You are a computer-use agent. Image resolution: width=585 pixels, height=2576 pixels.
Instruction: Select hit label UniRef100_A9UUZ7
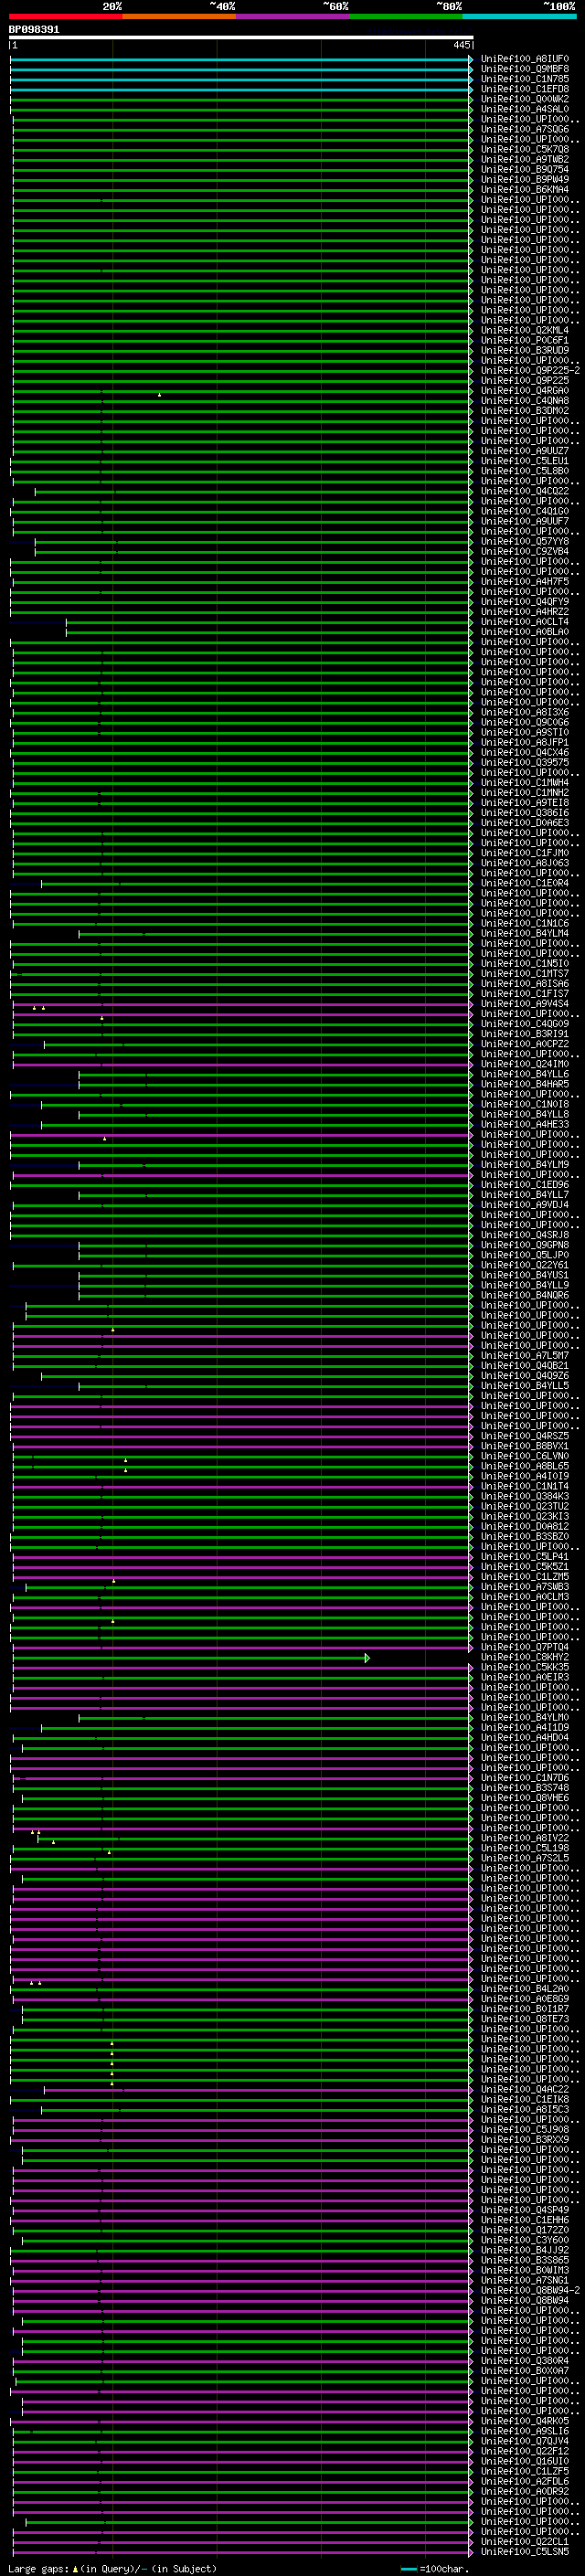click(x=525, y=450)
